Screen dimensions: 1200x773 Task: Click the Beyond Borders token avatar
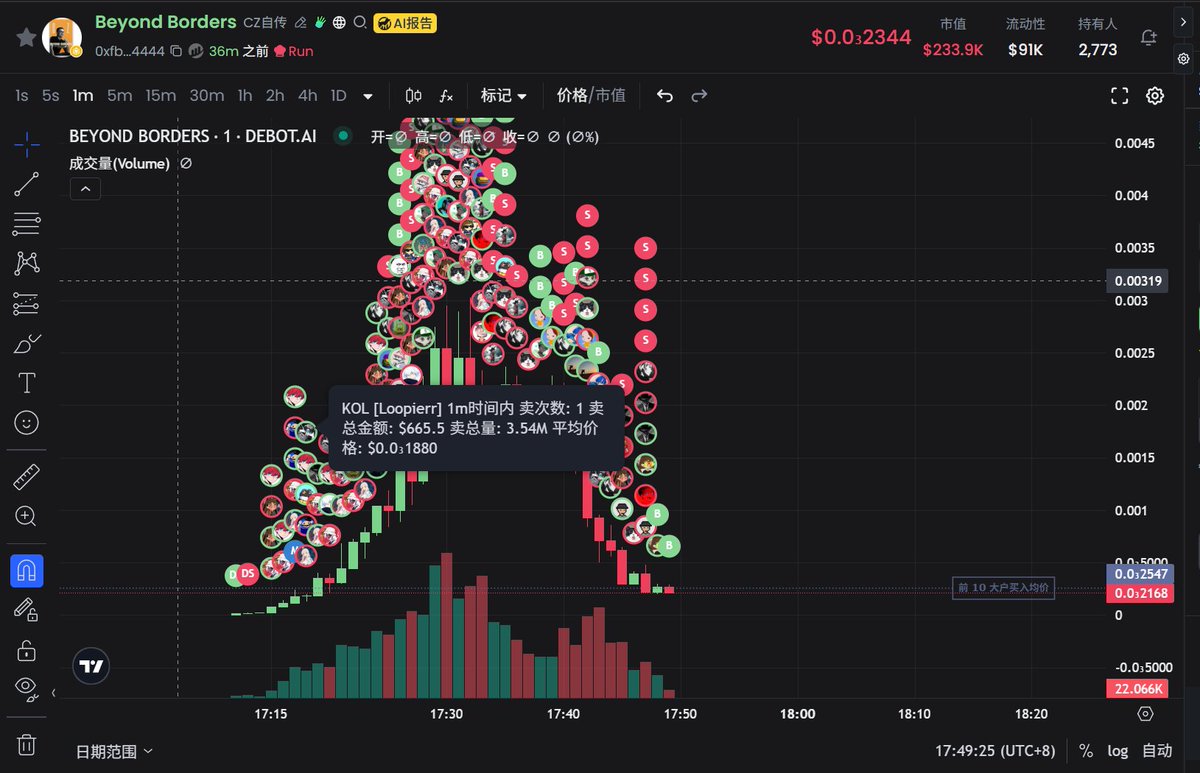coord(62,37)
